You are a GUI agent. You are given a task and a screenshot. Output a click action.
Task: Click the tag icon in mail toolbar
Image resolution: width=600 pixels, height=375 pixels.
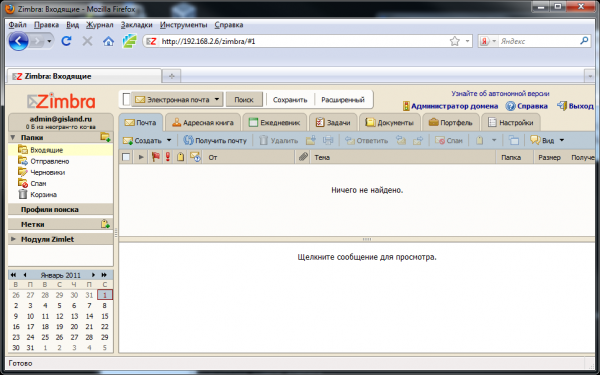[x=479, y=140]
